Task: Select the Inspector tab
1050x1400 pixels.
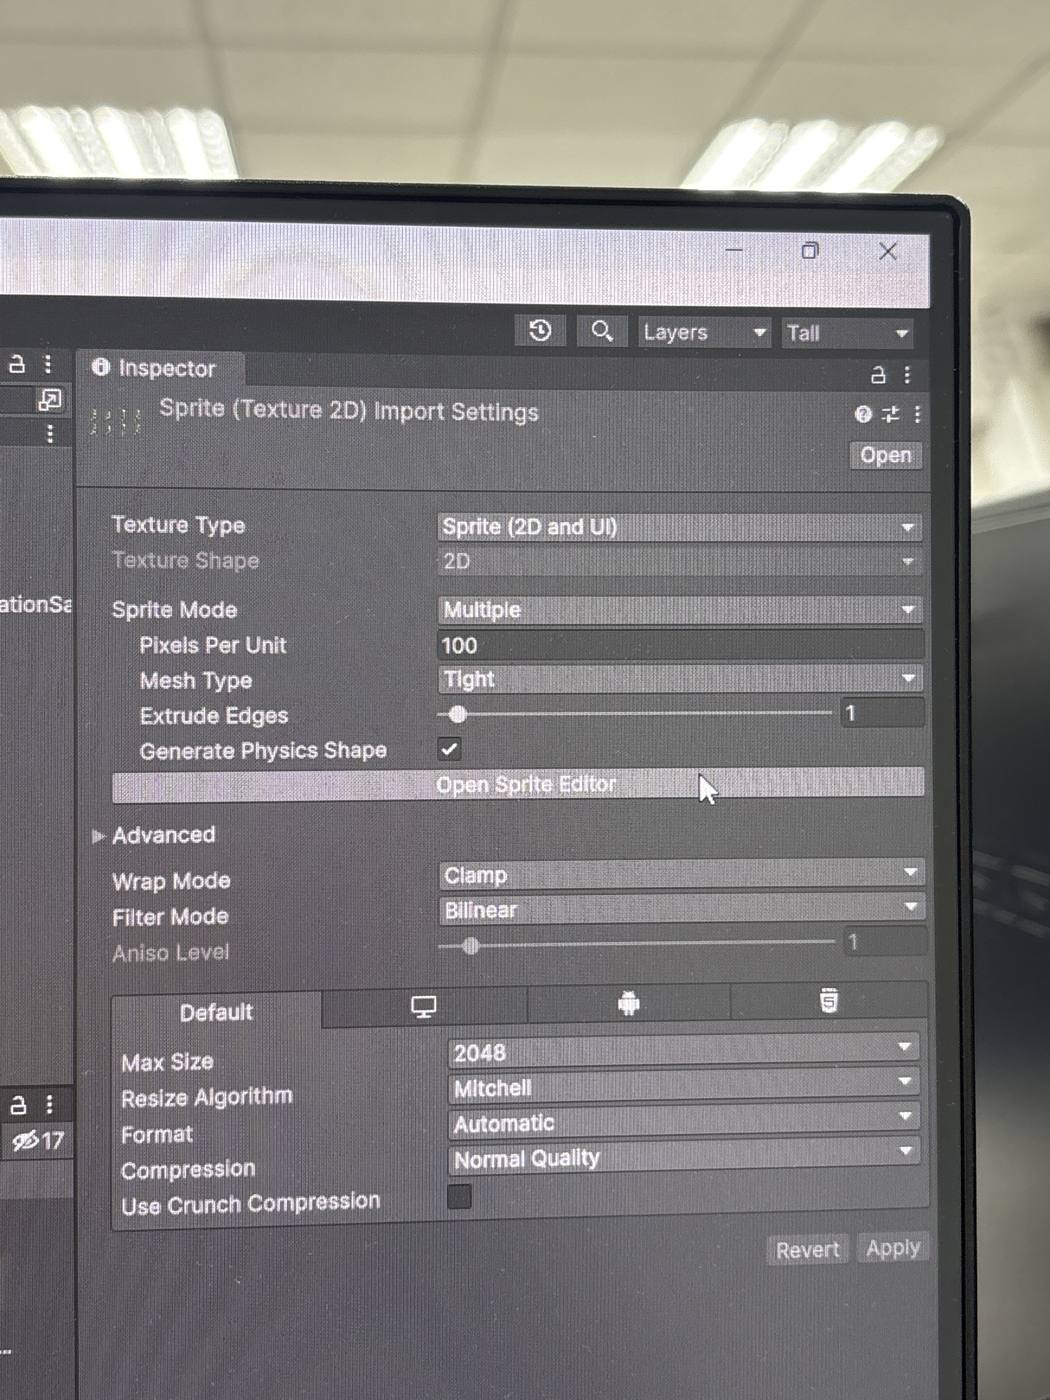Action: click(160, 368)
